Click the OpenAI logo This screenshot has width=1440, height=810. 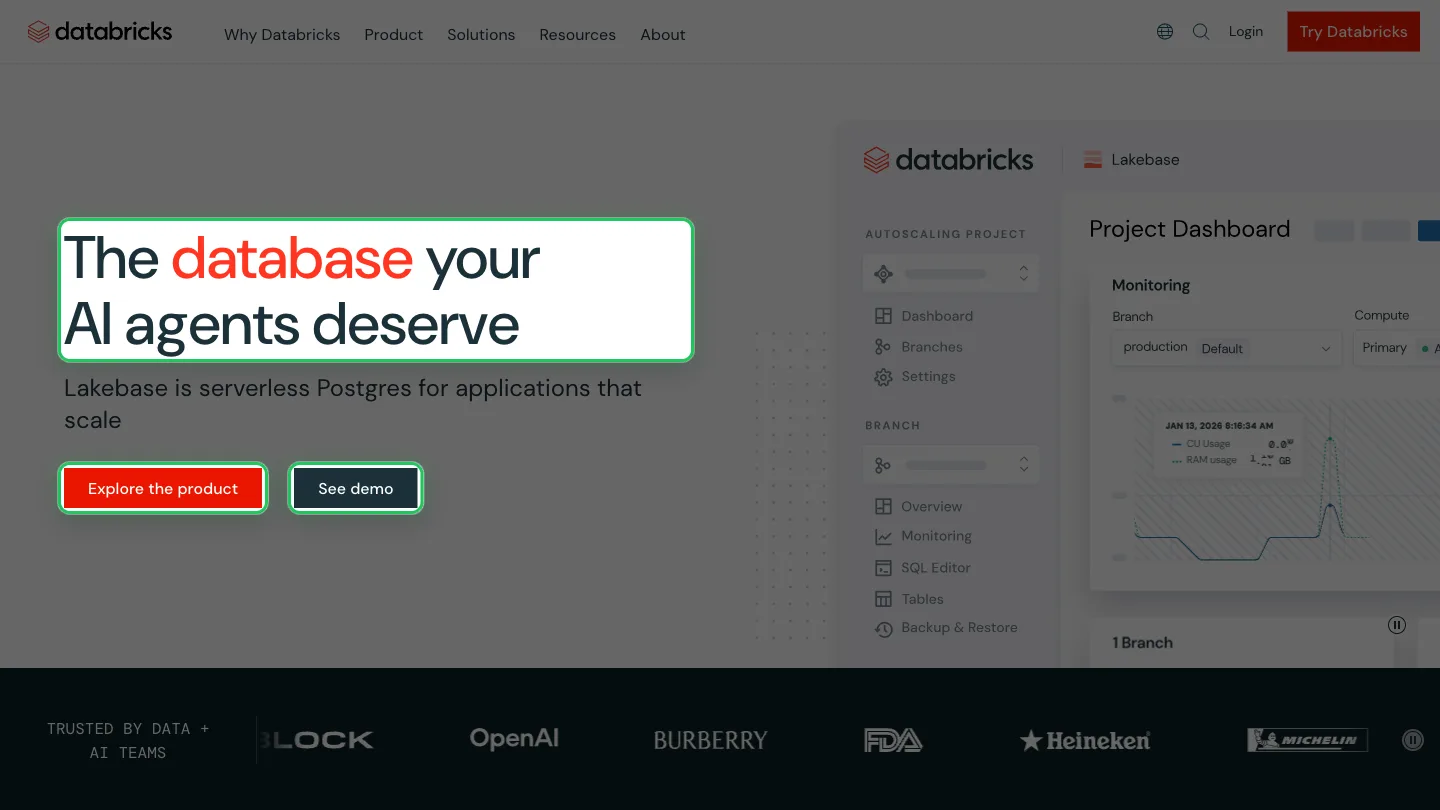(x=514, y=739)
